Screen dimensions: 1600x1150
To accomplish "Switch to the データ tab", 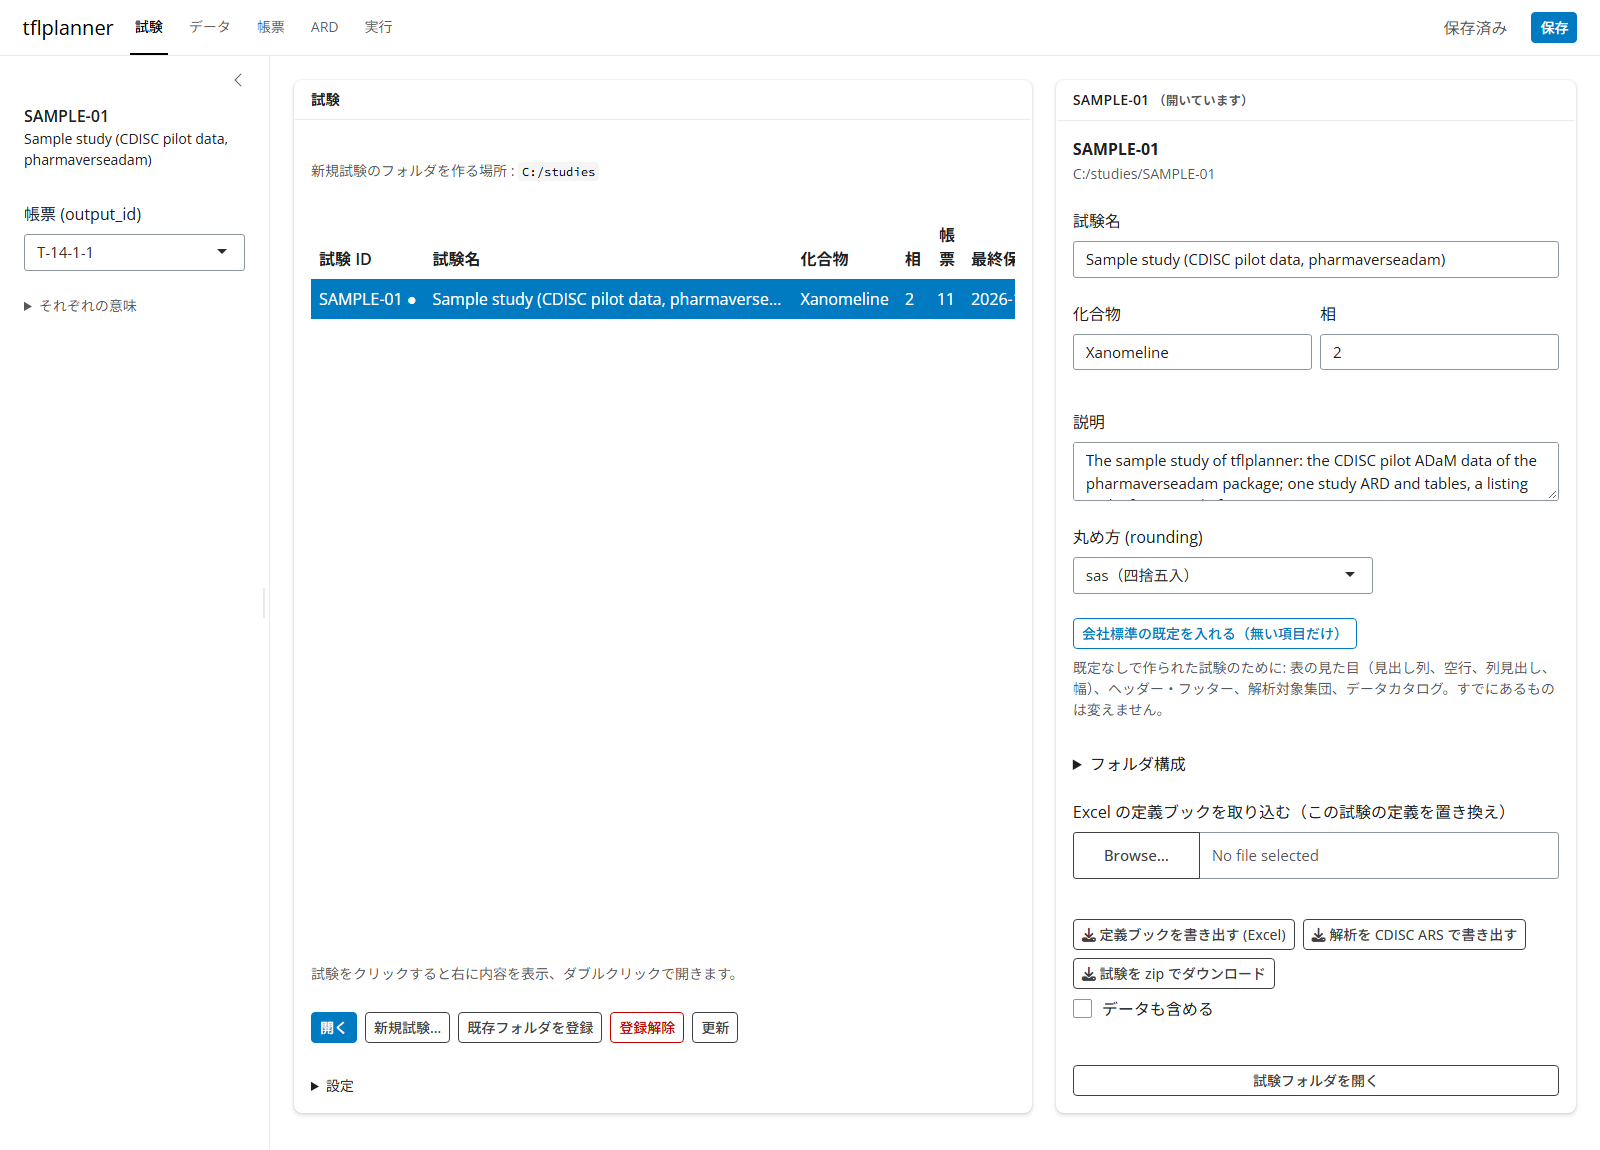I will (210, 27).
